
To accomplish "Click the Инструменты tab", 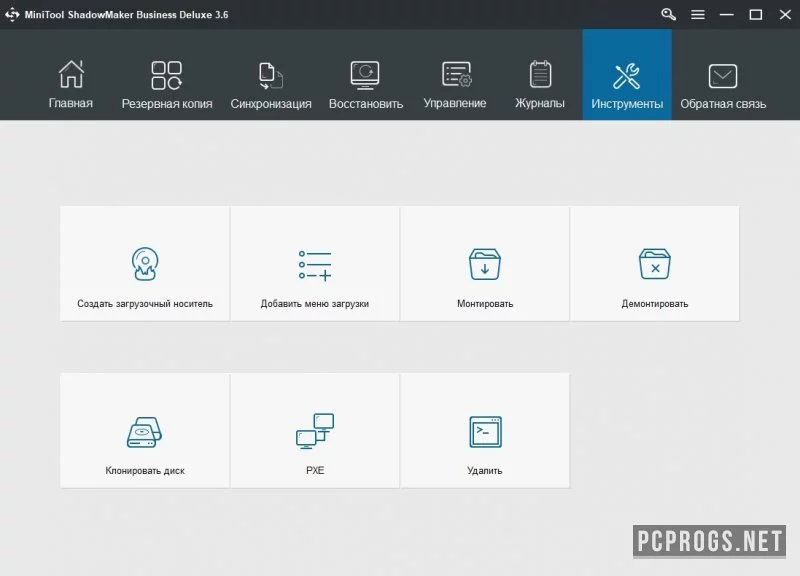I will (x=627, y=75).
